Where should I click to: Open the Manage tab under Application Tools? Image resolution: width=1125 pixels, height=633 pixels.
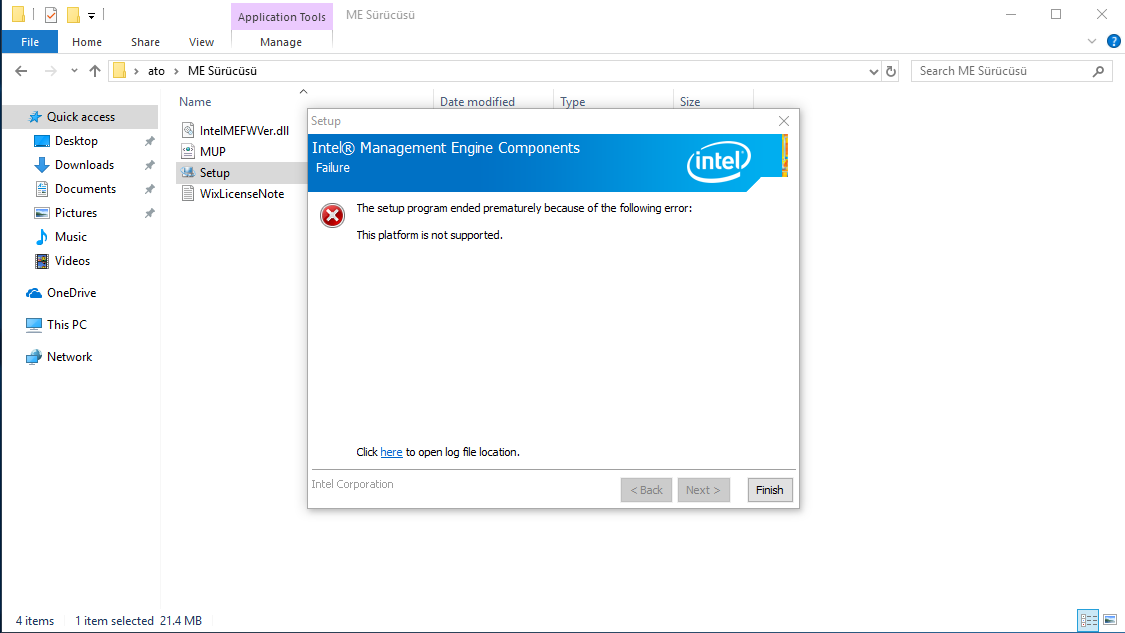tap(281, 42)
